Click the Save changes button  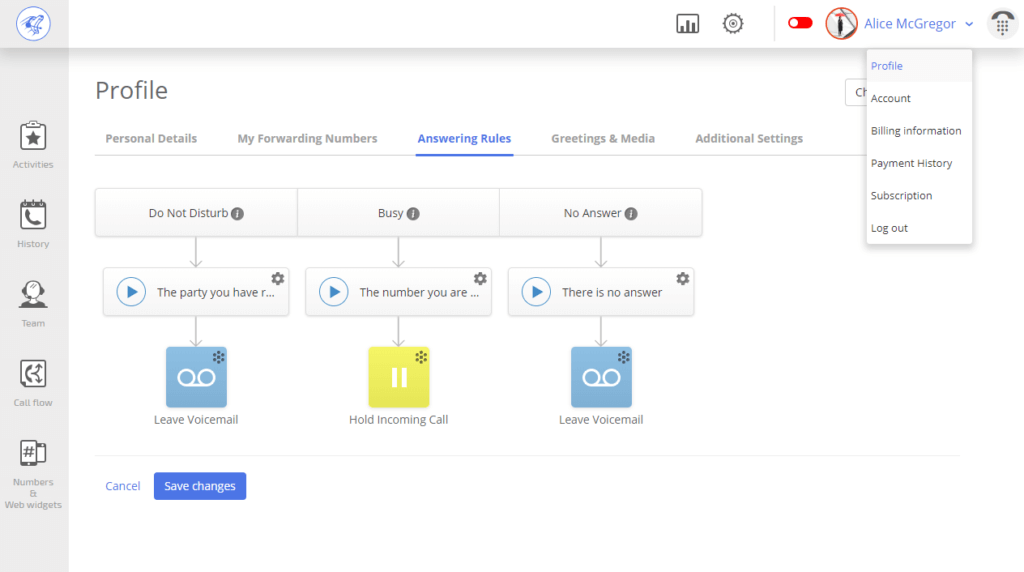[x=200, y=486]
